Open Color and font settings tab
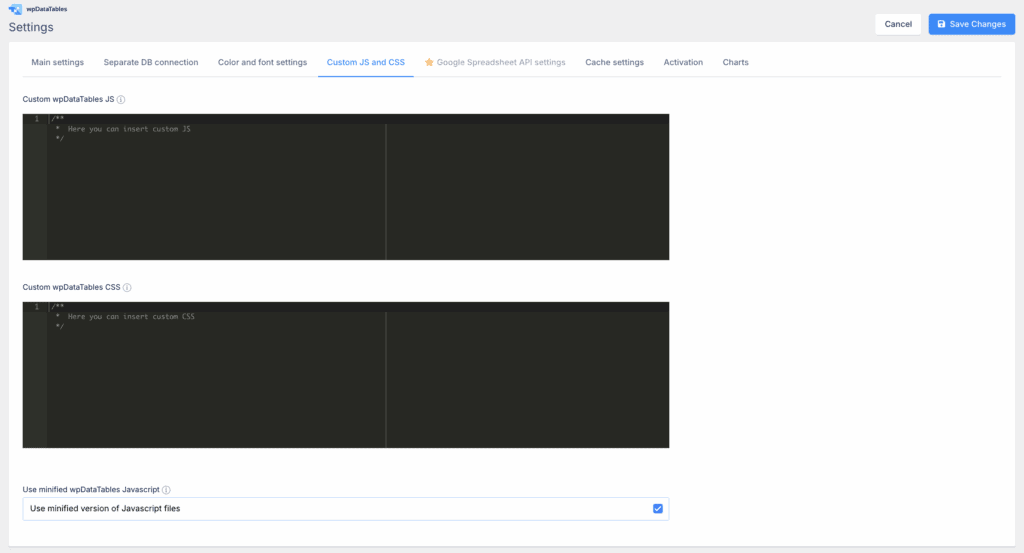The image size is (1024, 553). [x=263, y=62]
